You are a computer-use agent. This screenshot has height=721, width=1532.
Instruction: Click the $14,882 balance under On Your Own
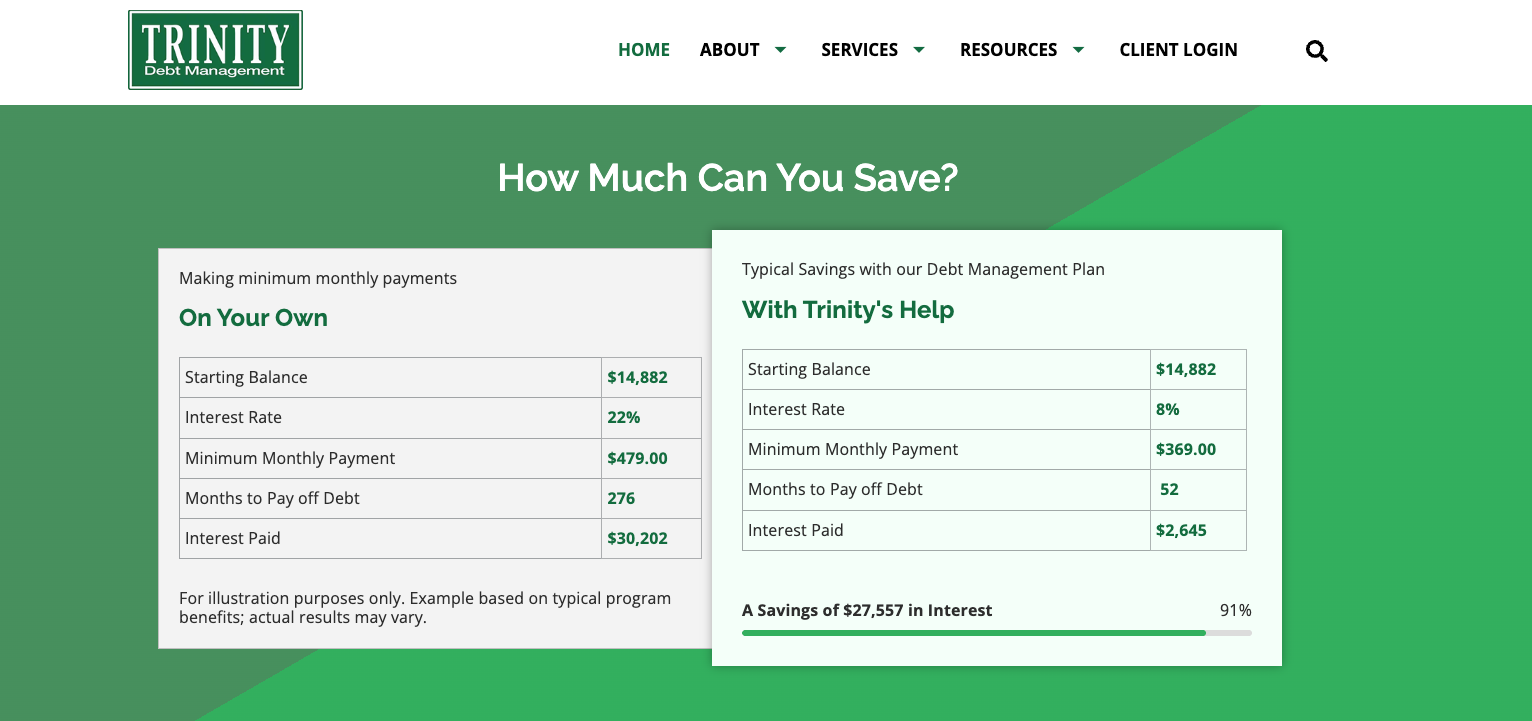(x=637, y=377)
